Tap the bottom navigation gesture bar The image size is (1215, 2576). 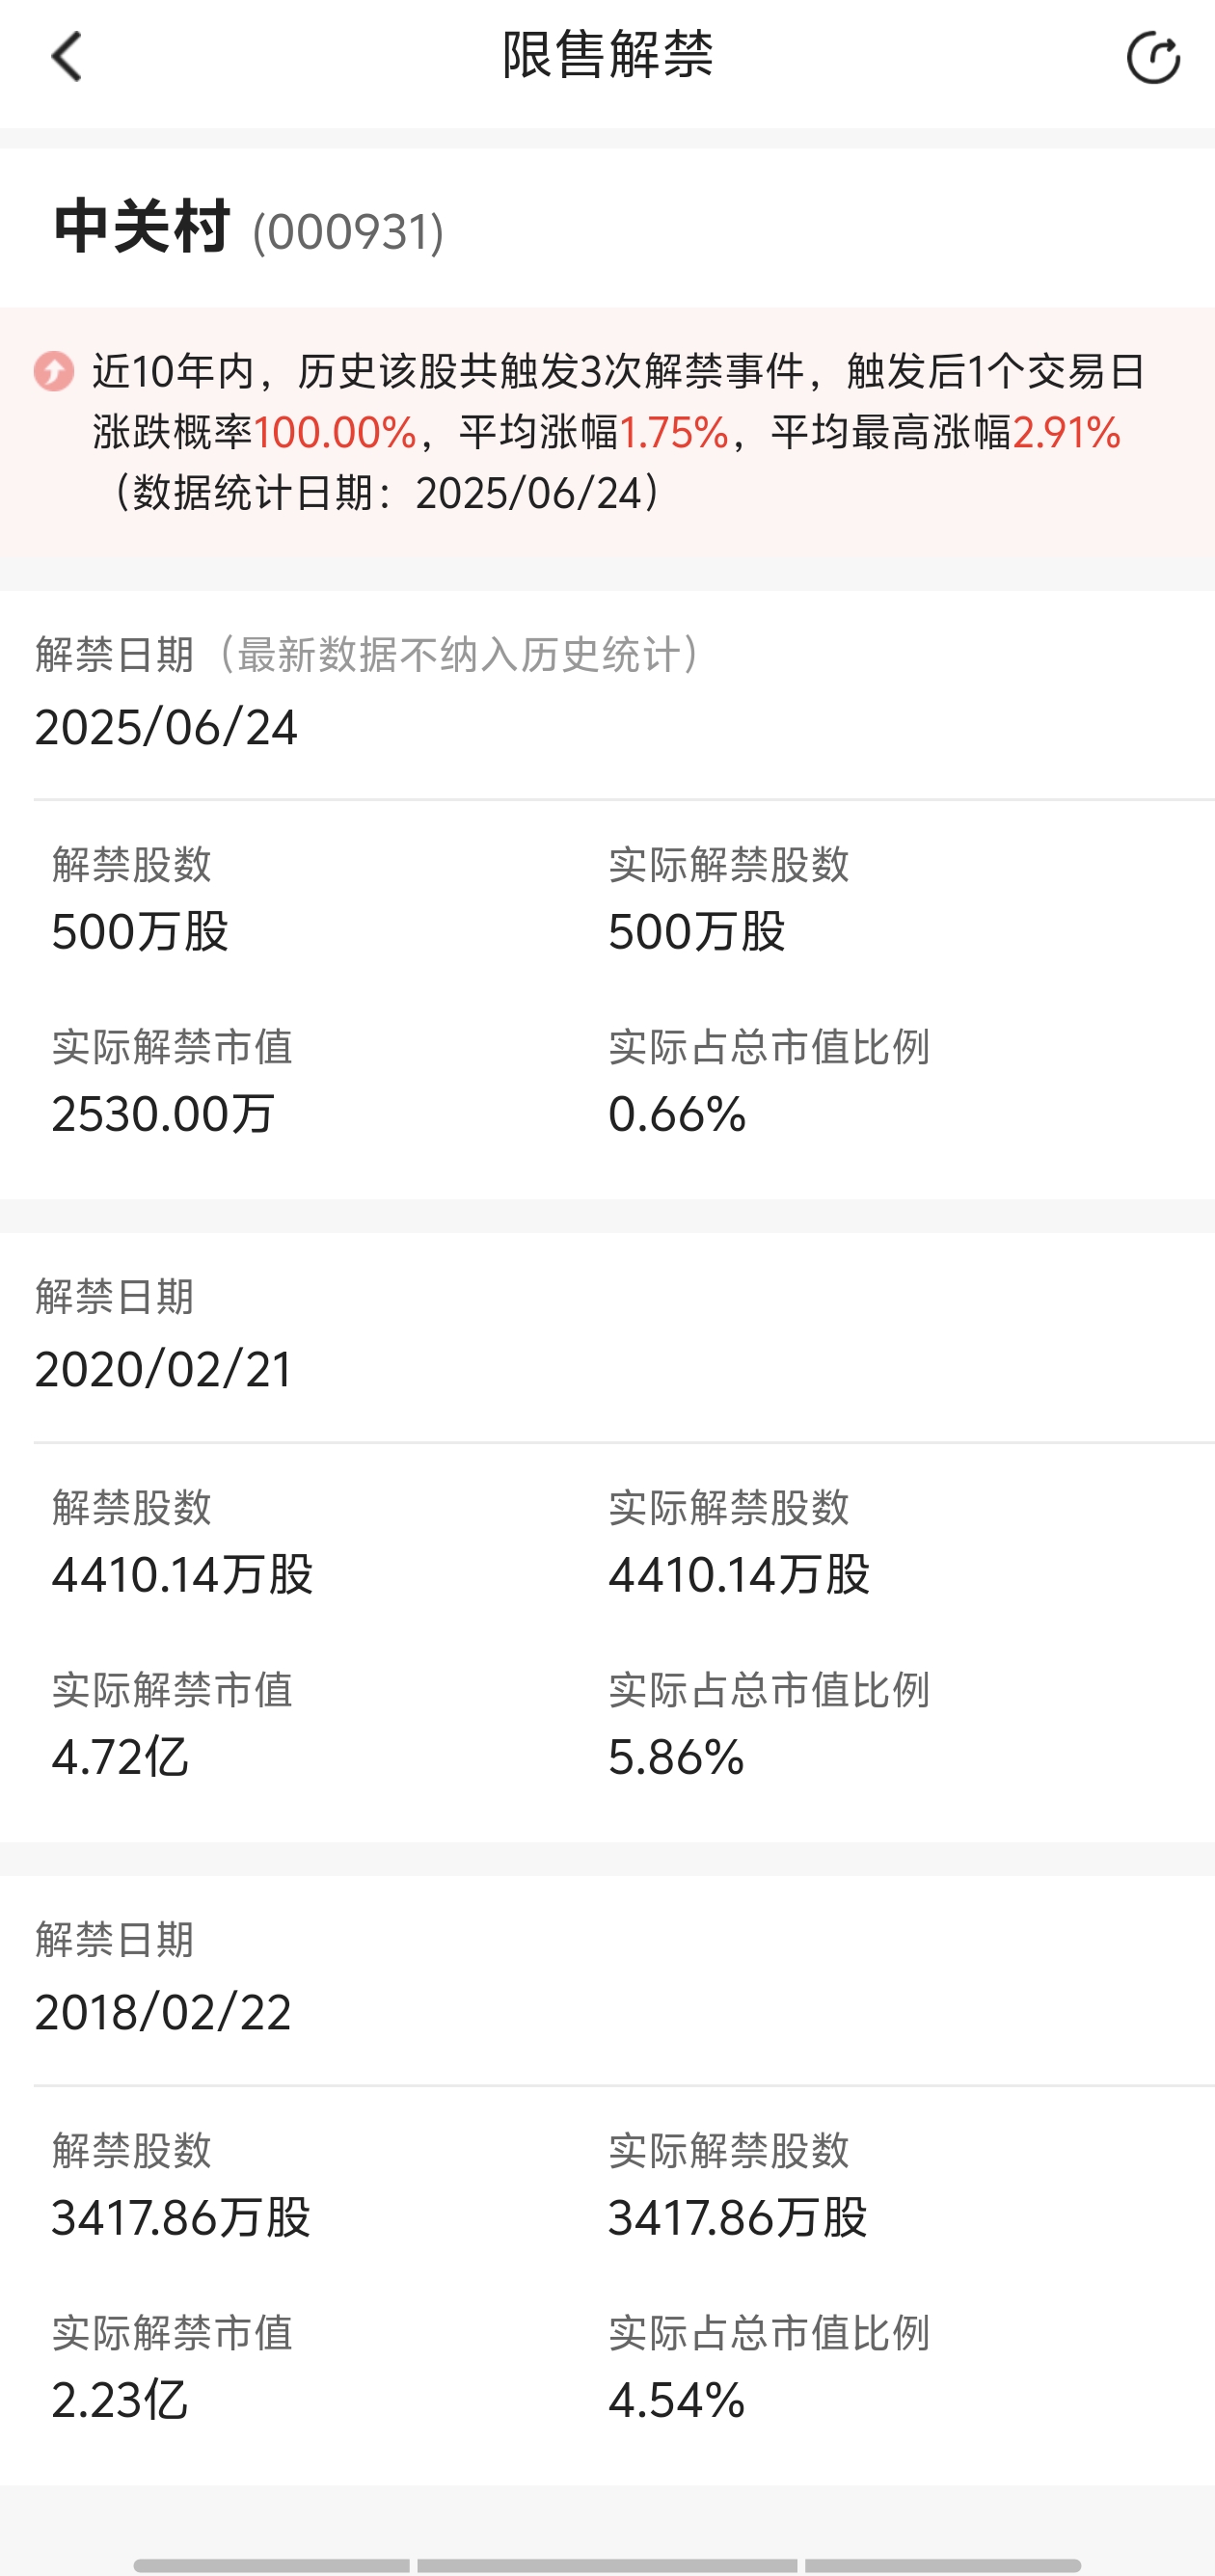pyautogui.click(x=607, y=2565)
